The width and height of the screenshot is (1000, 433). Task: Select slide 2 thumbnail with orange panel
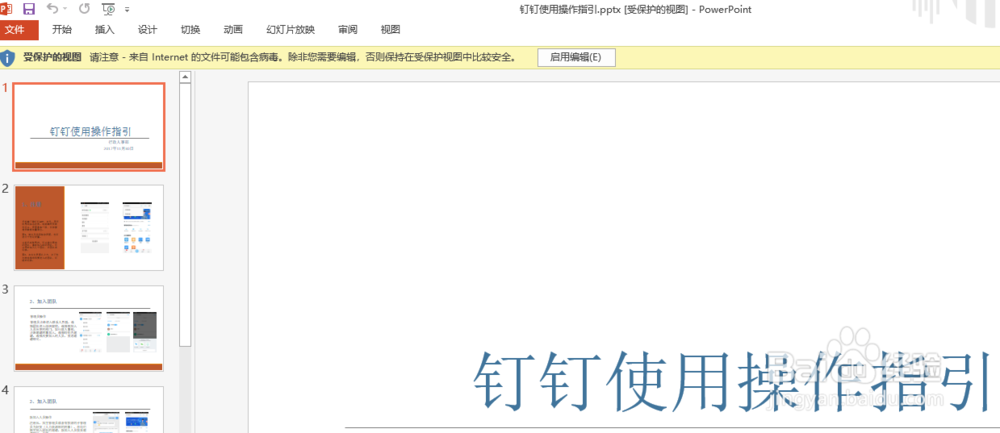coord(89,228)
